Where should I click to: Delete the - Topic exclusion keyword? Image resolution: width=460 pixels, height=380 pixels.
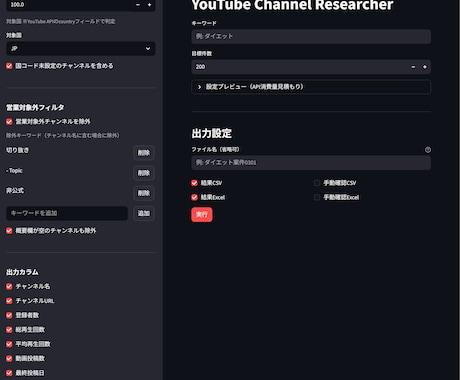[x=144, y=173]
